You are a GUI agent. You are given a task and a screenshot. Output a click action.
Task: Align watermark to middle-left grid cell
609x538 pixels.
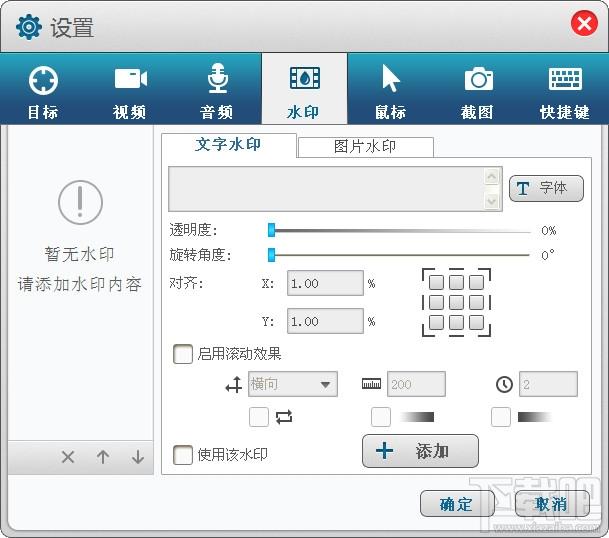coord(436,302)
